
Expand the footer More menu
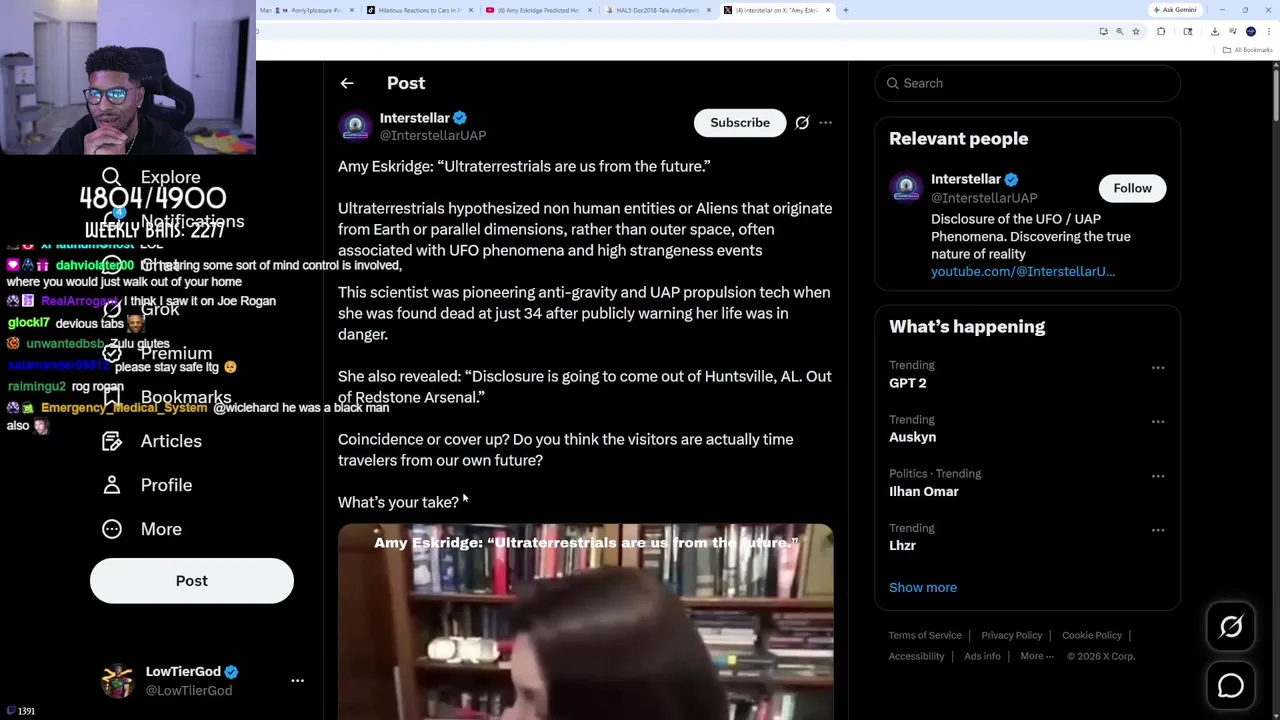(1037, 656)
